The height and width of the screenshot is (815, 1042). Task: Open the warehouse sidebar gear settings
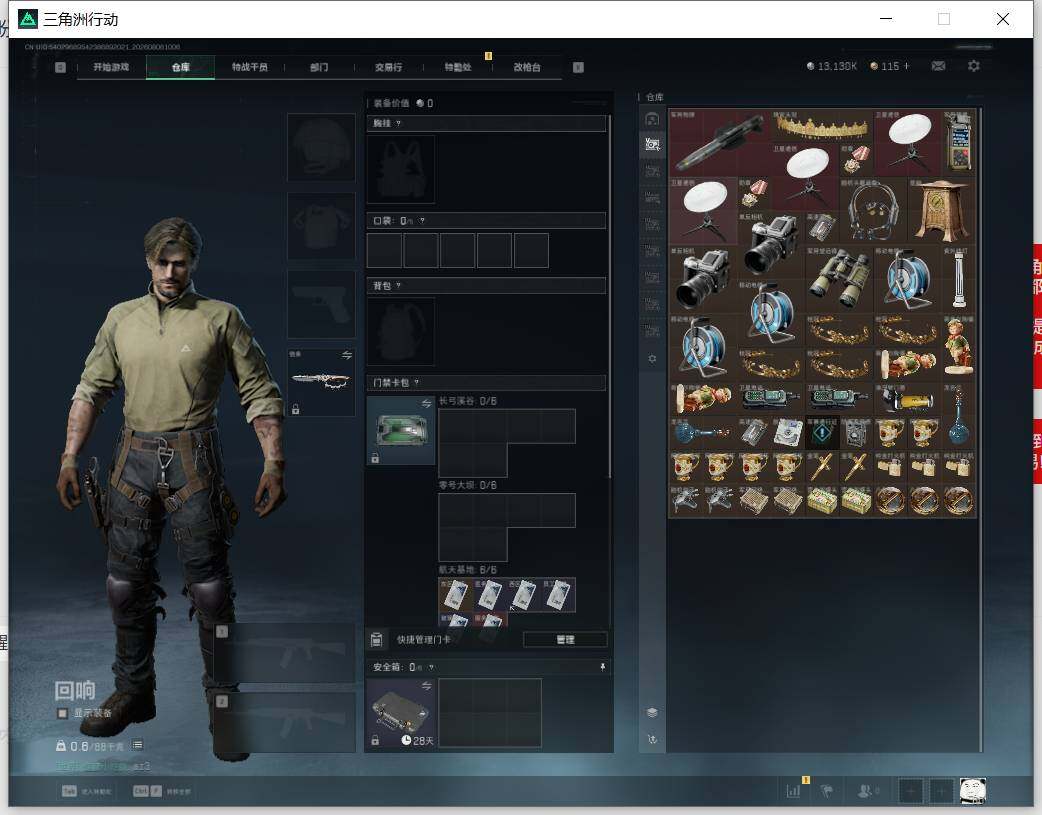652,358
